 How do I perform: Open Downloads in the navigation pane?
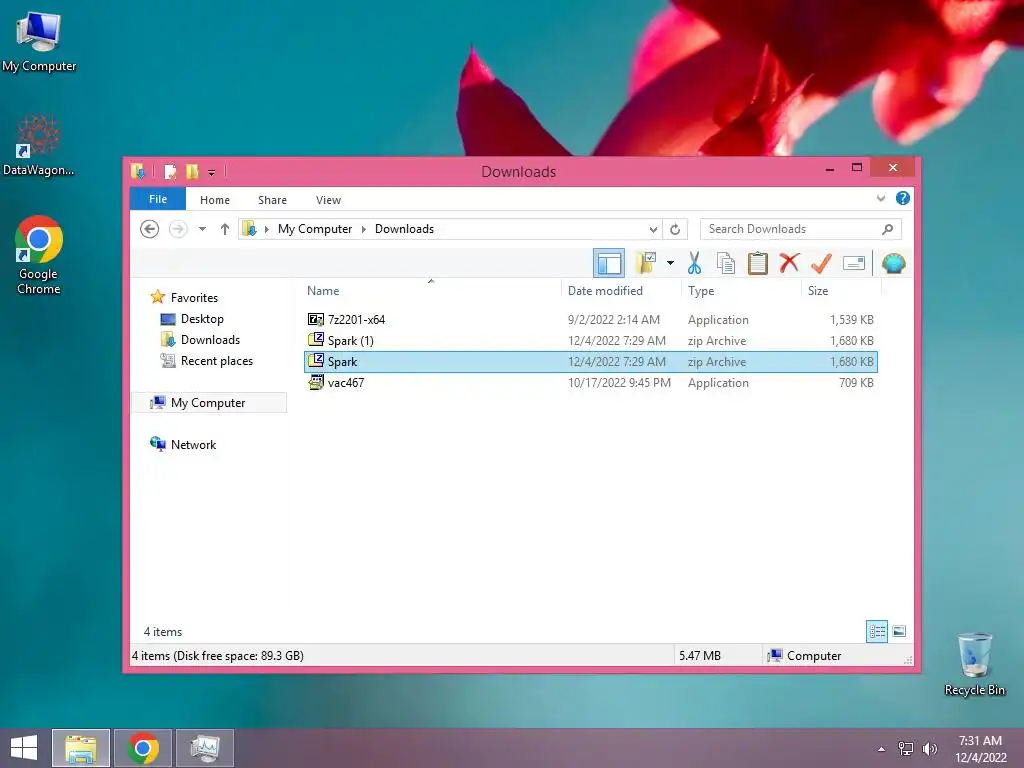point(210,340)
